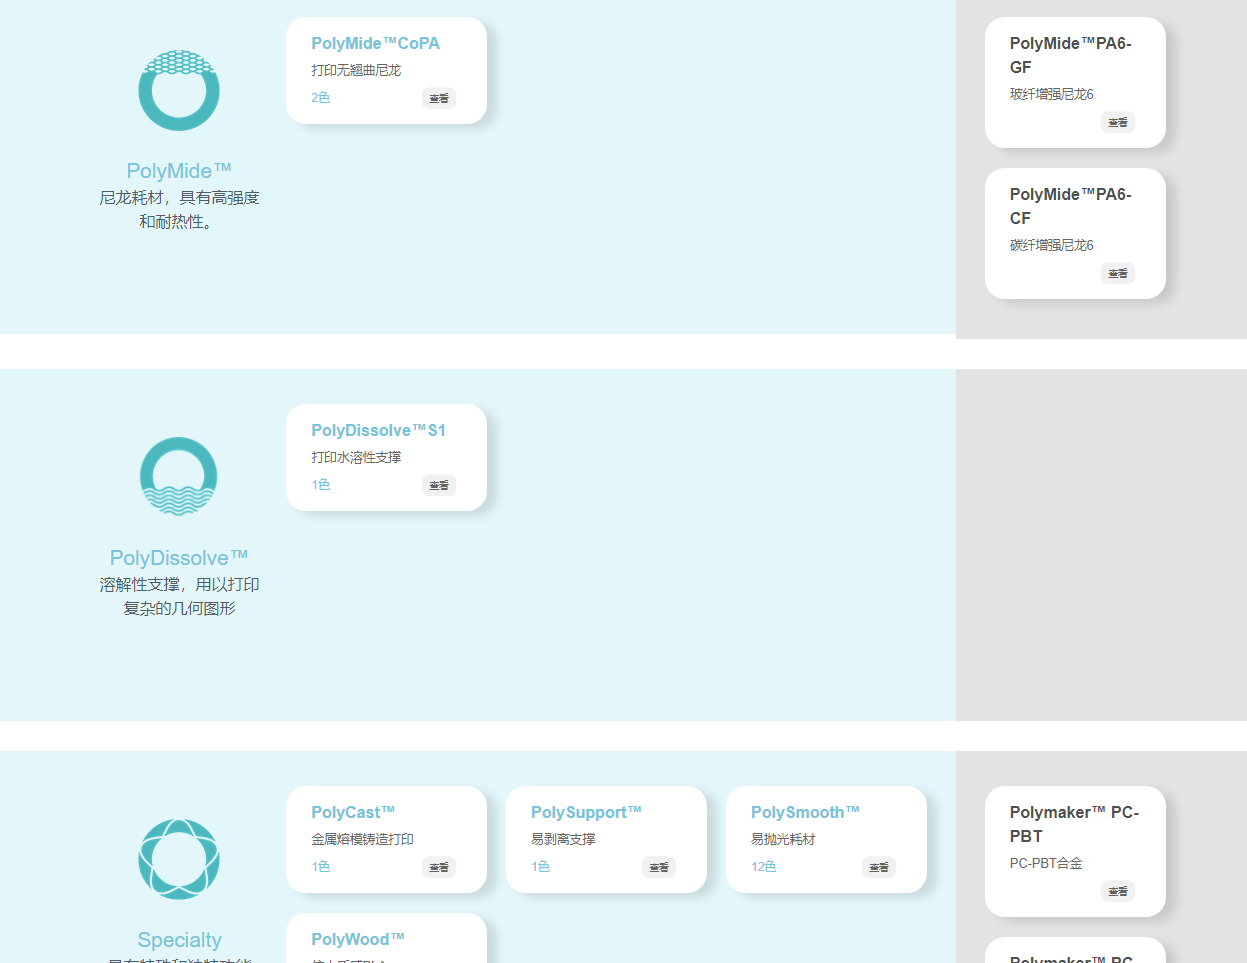Open the PolySmooth product title link

[x=805, y=812]
